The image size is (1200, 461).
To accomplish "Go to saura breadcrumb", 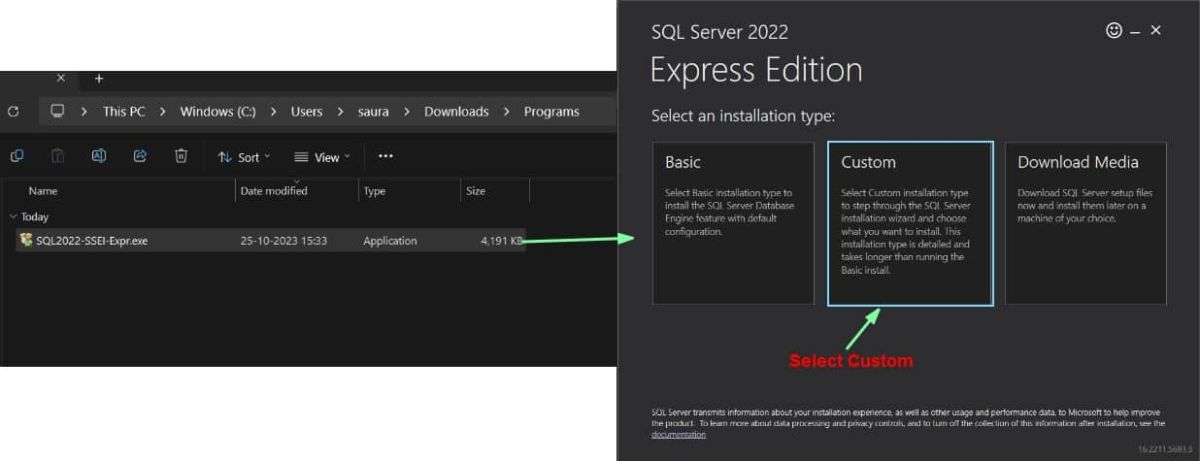I will 373,111.
